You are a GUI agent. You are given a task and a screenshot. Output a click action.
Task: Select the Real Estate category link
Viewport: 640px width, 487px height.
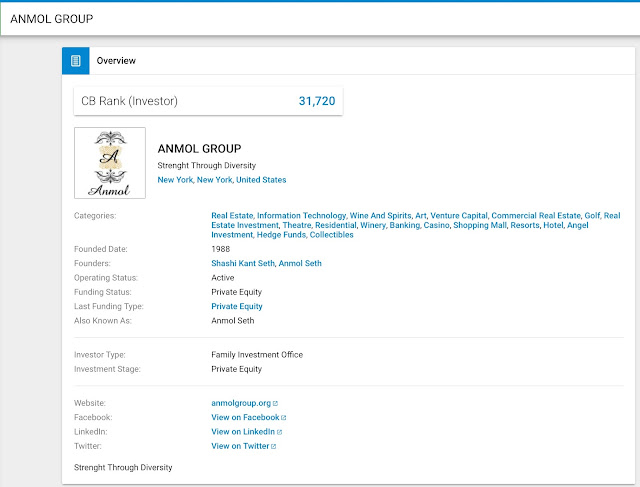[232, 216]
